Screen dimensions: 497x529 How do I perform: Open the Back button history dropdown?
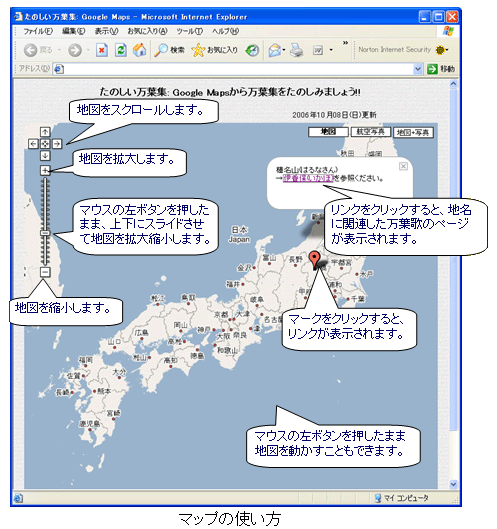click(x=59, y=50)
